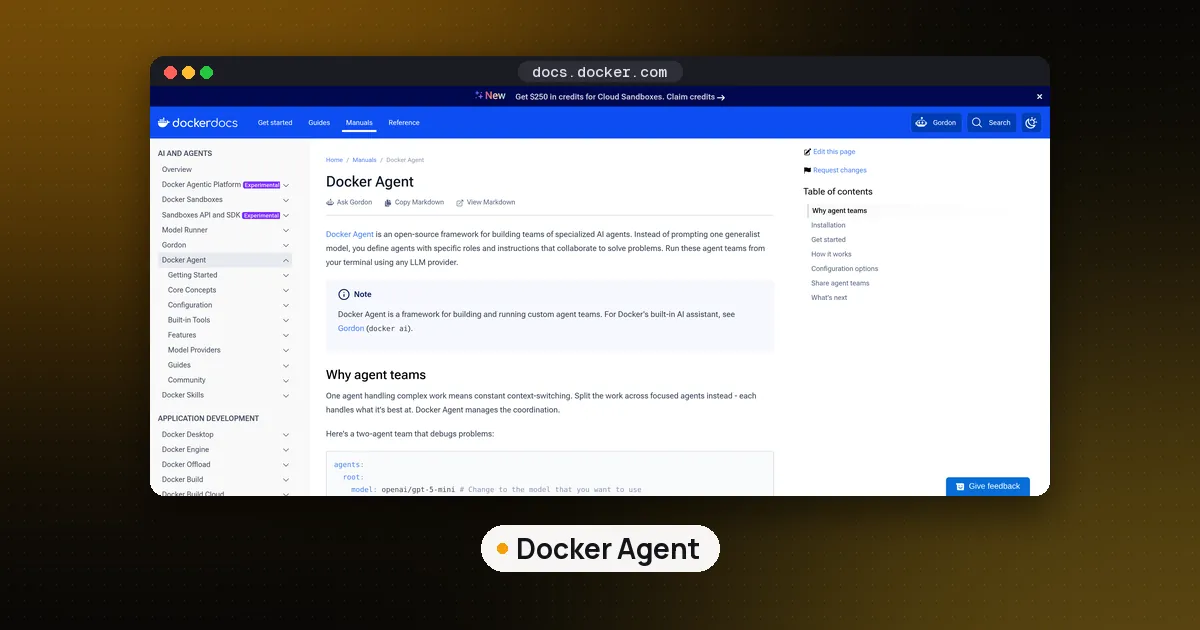Click the APPLICATION DEVELOPMENT sidebar heading
Screen dimensions: 1200x630
(x=208, y=419)
